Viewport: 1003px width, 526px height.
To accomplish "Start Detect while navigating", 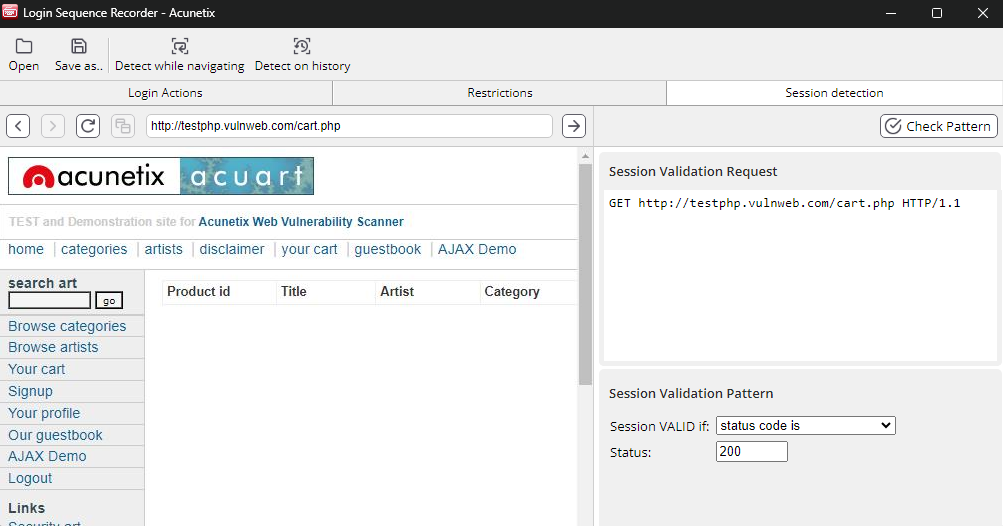I will click(x=180, y=55).
